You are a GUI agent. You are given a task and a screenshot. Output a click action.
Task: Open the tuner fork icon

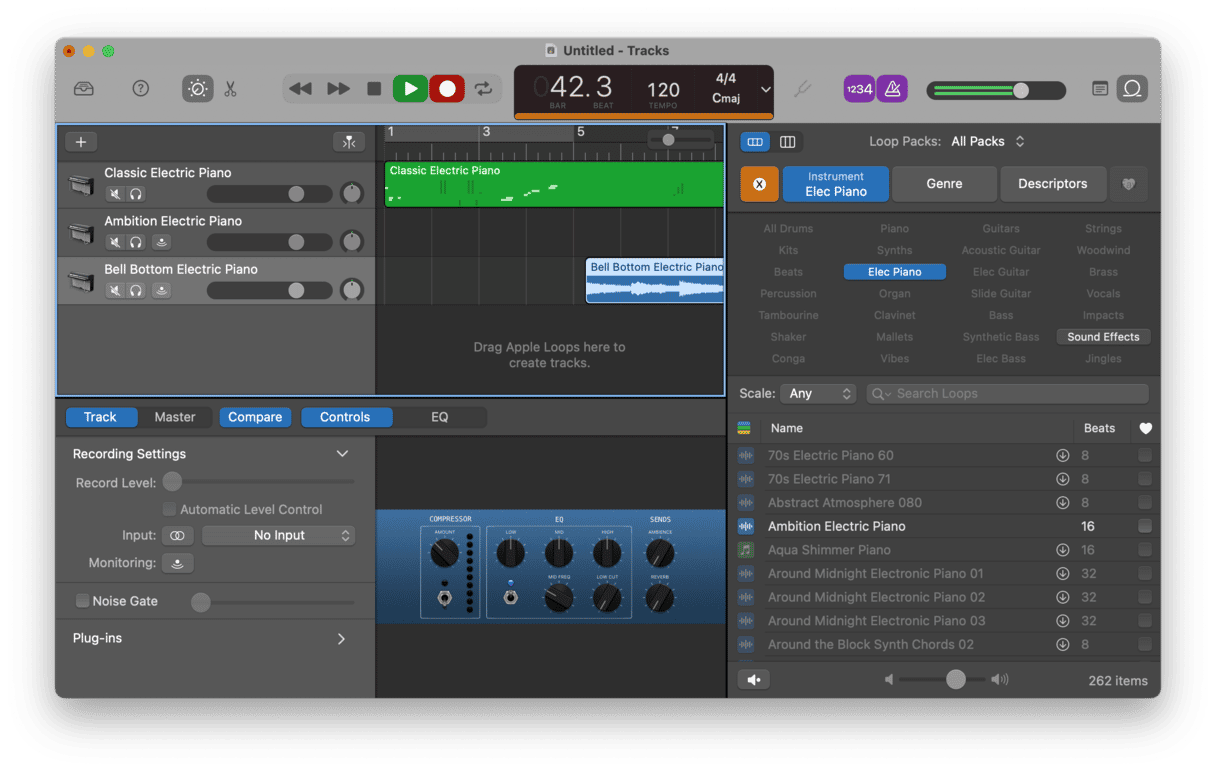tap(802, 89)
